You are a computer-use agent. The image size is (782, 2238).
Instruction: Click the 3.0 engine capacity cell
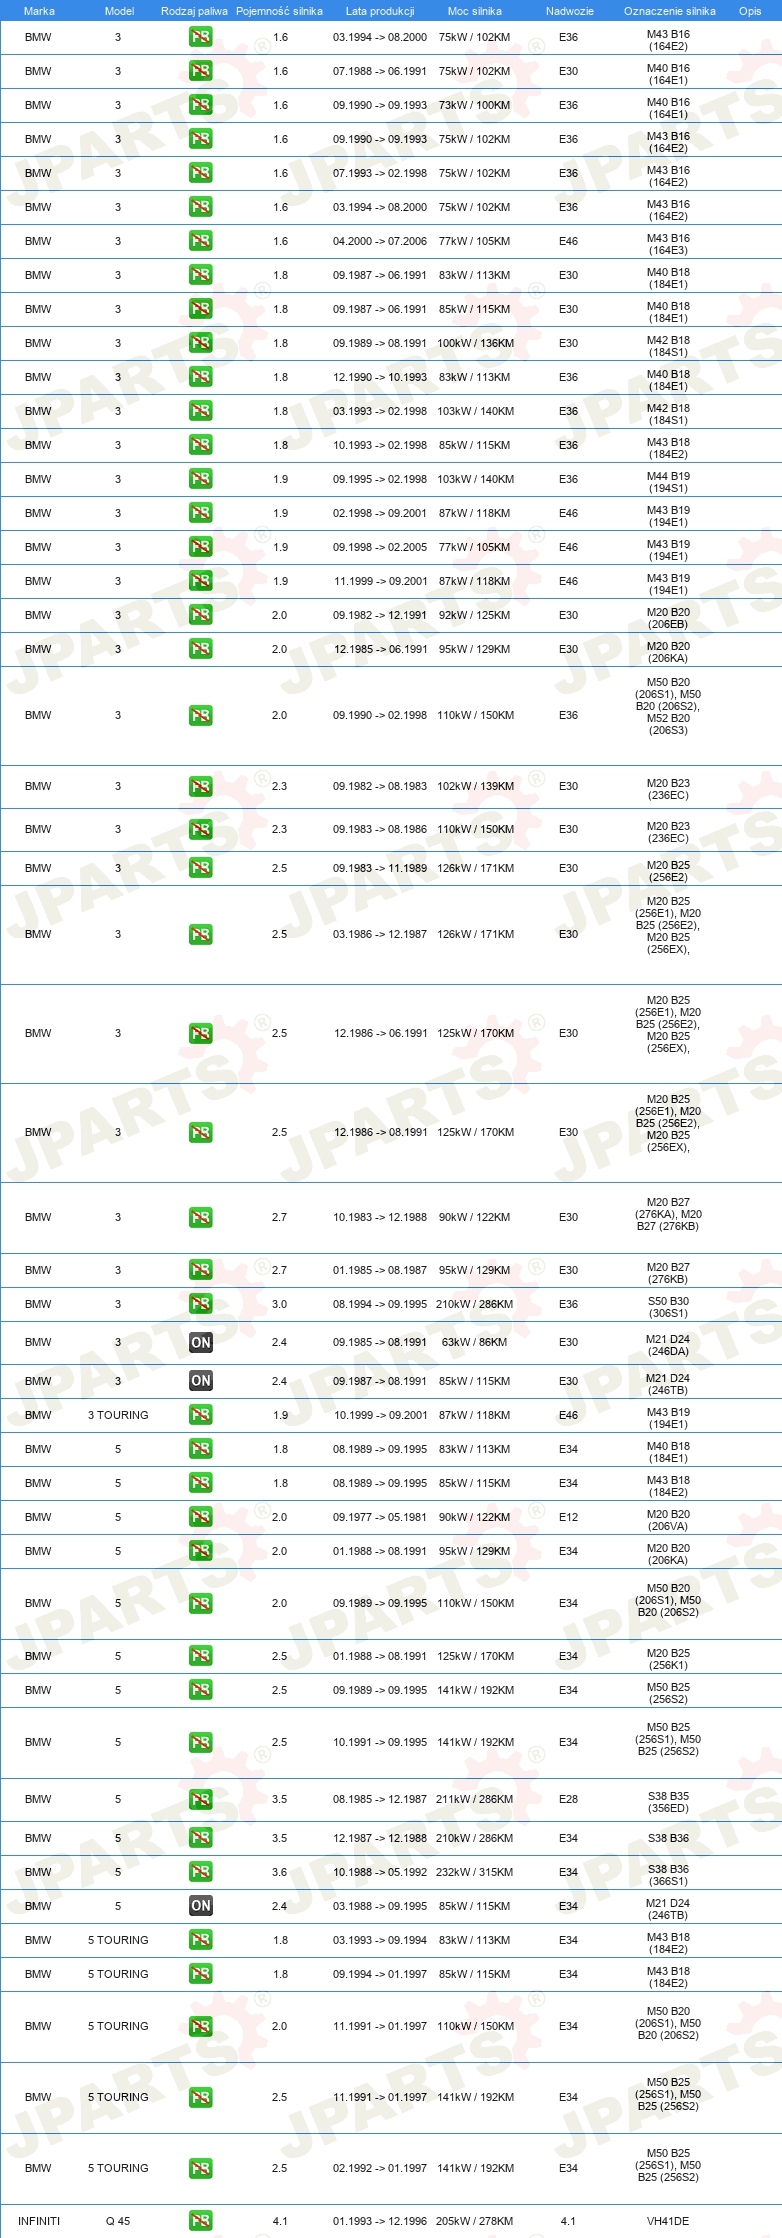pyautogui.click(x=280, y=1304)
